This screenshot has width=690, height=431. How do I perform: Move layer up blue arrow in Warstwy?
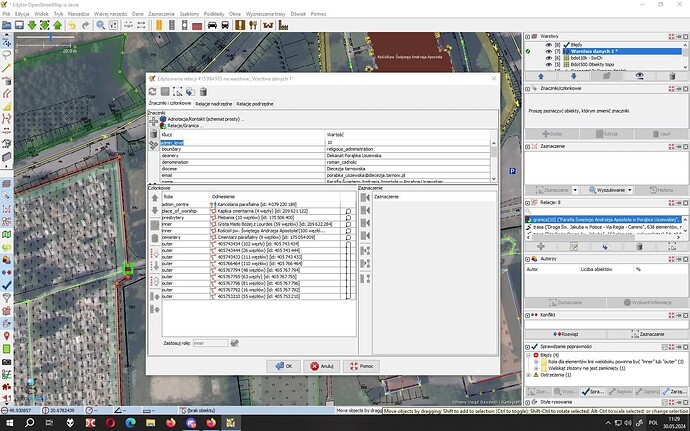coord(541,76)
